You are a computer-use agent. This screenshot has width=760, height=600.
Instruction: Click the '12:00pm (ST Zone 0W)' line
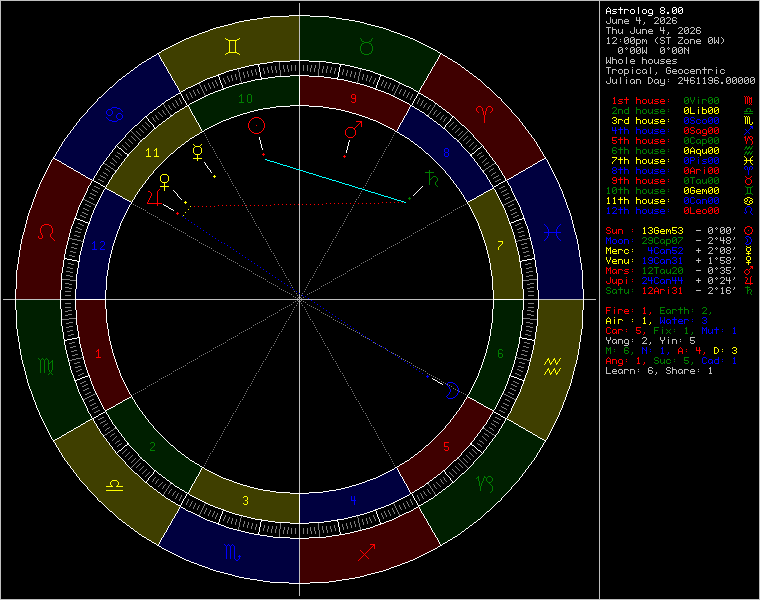click(x=665, y=41)
